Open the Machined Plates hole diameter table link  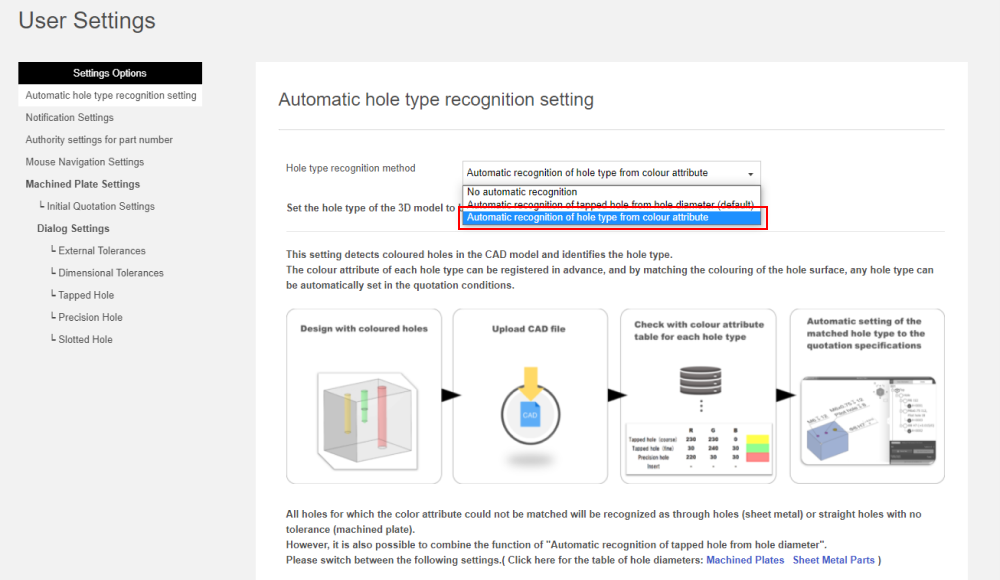pos(745,560)
